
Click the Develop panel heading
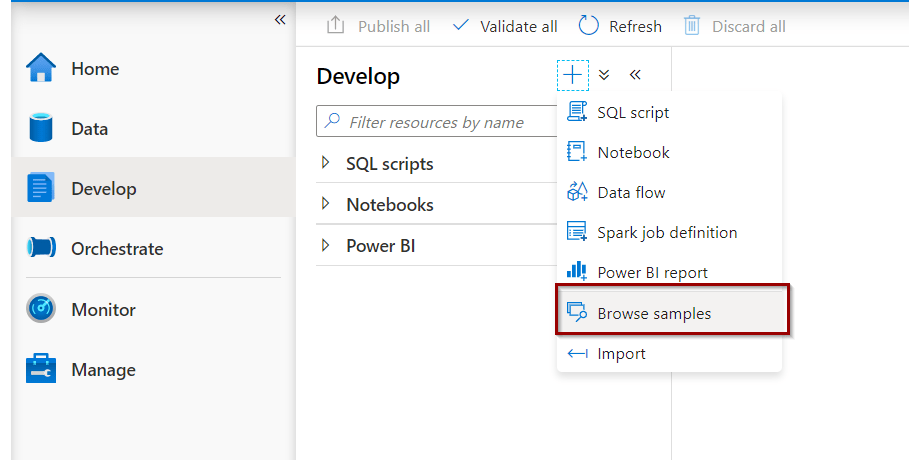pos(358,76)
